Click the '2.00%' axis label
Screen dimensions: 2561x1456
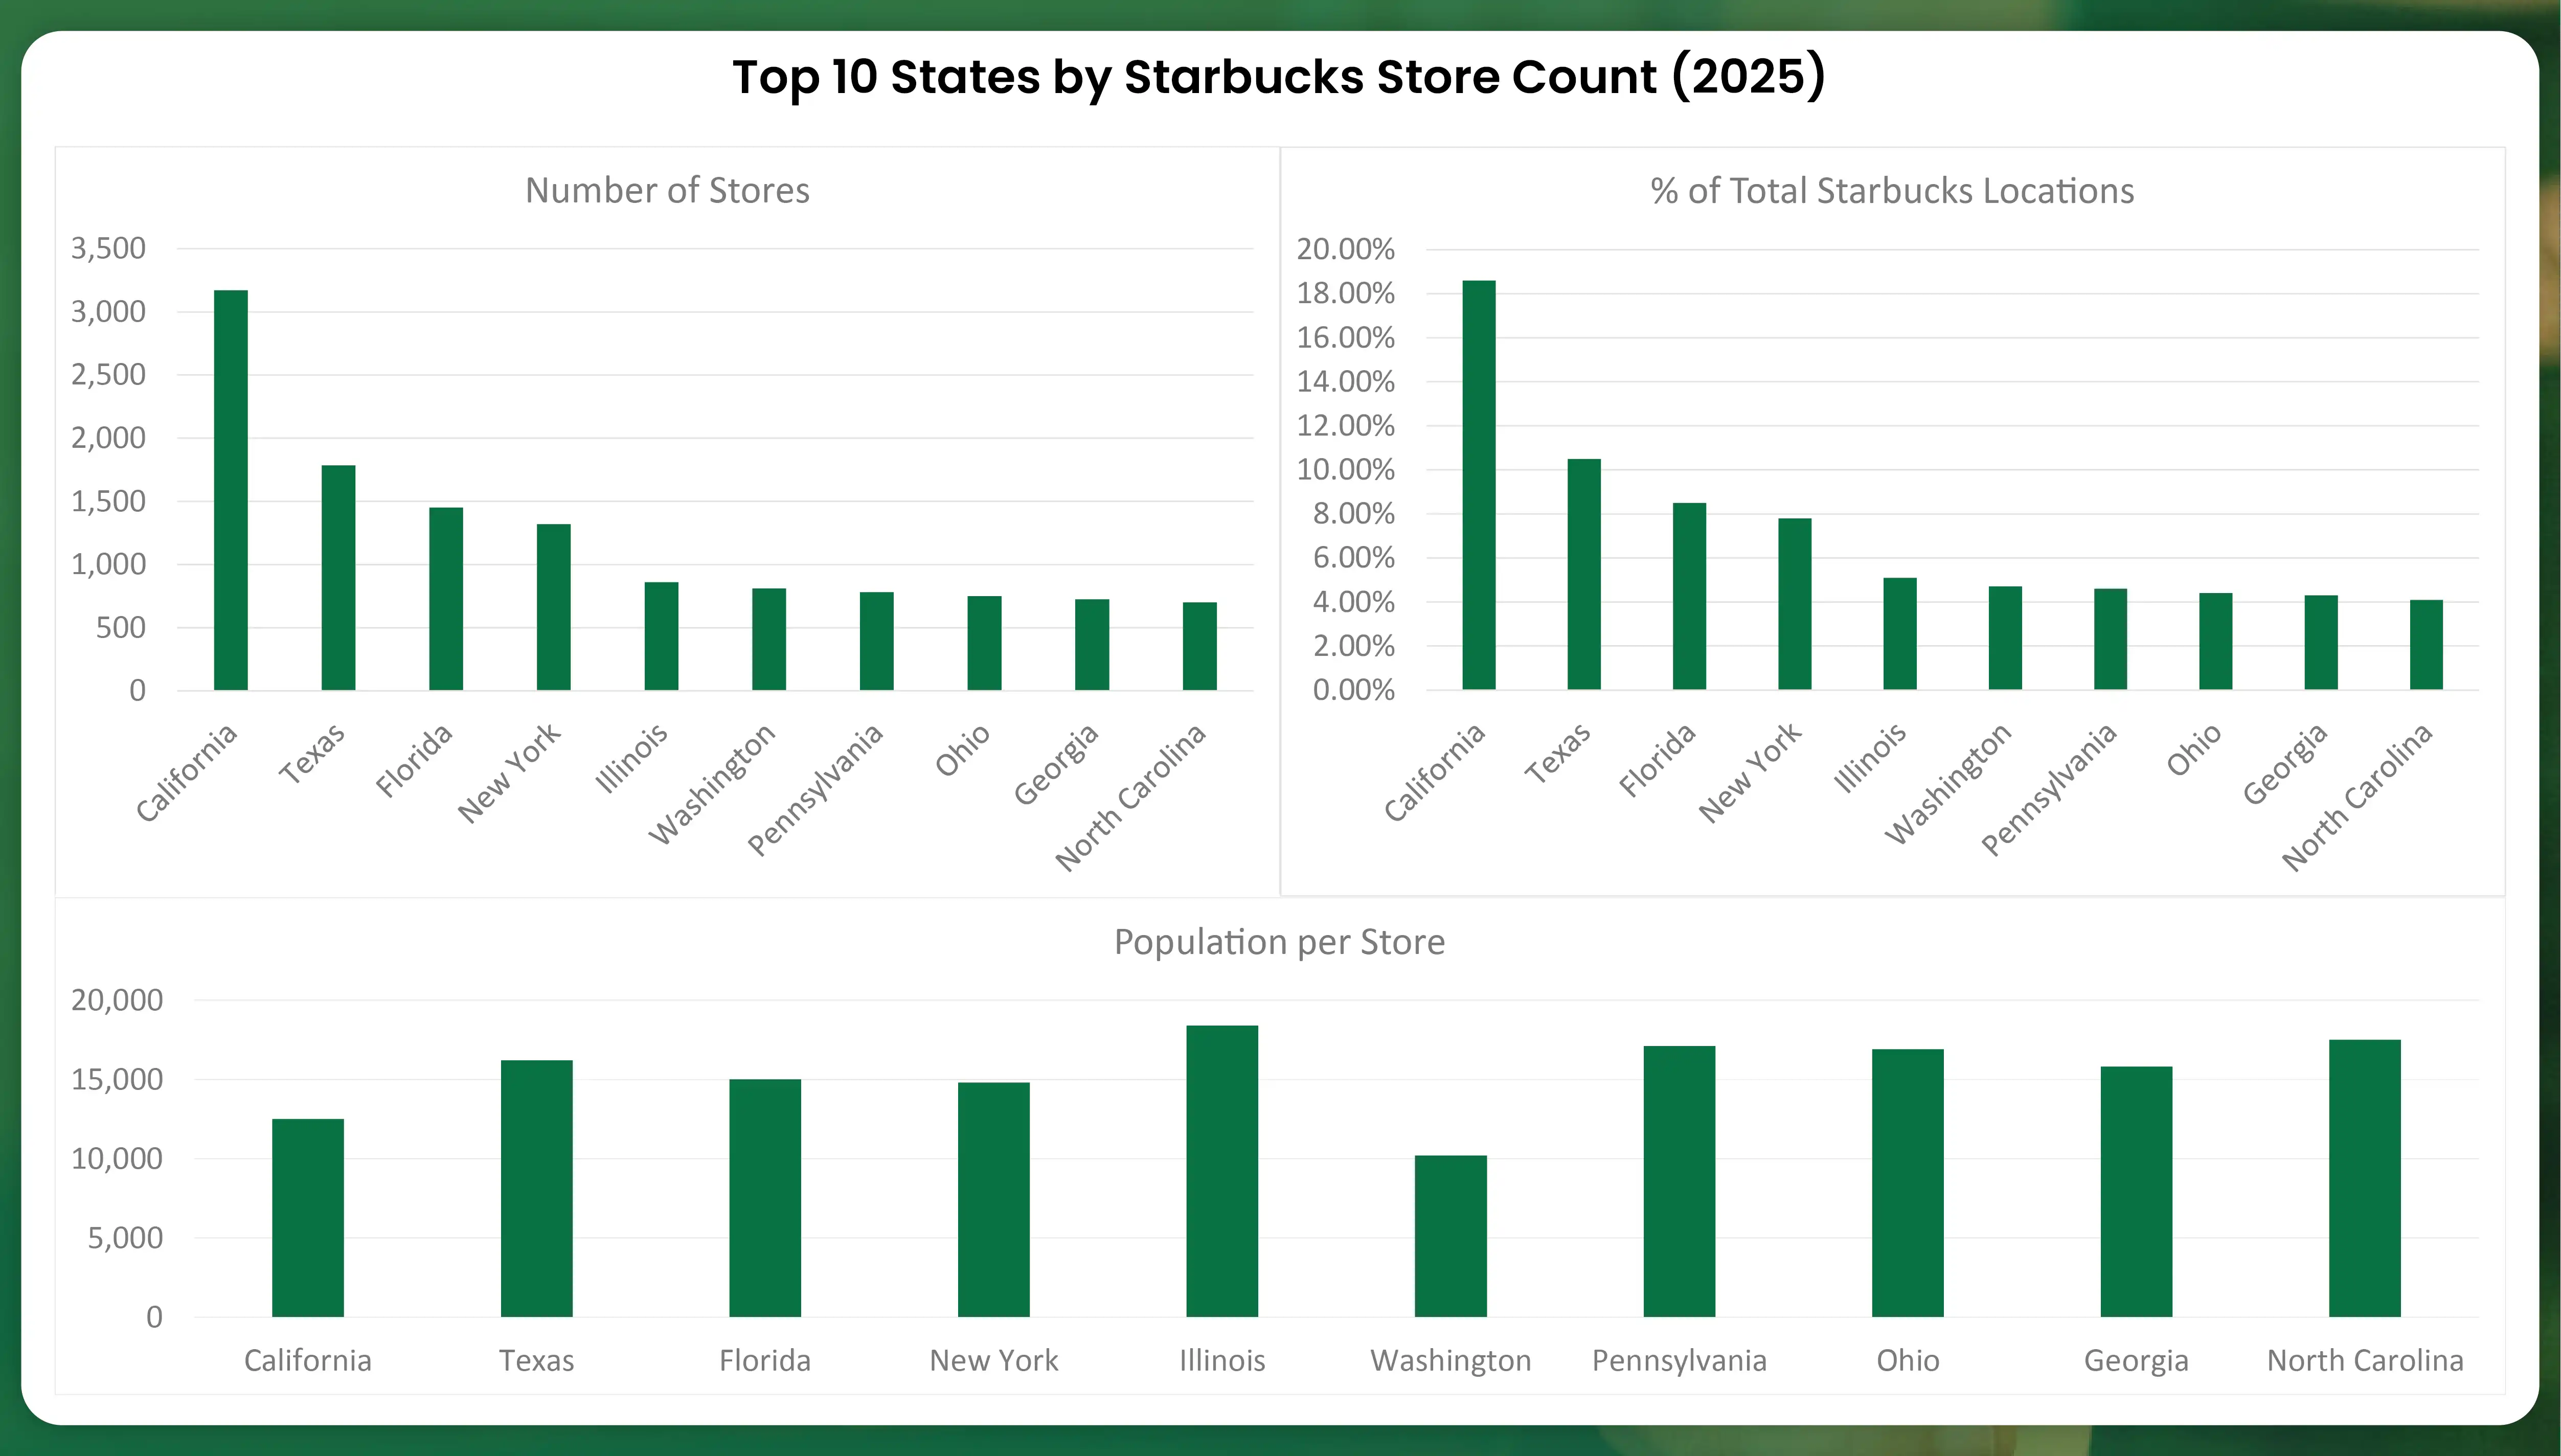[1354, 645]
